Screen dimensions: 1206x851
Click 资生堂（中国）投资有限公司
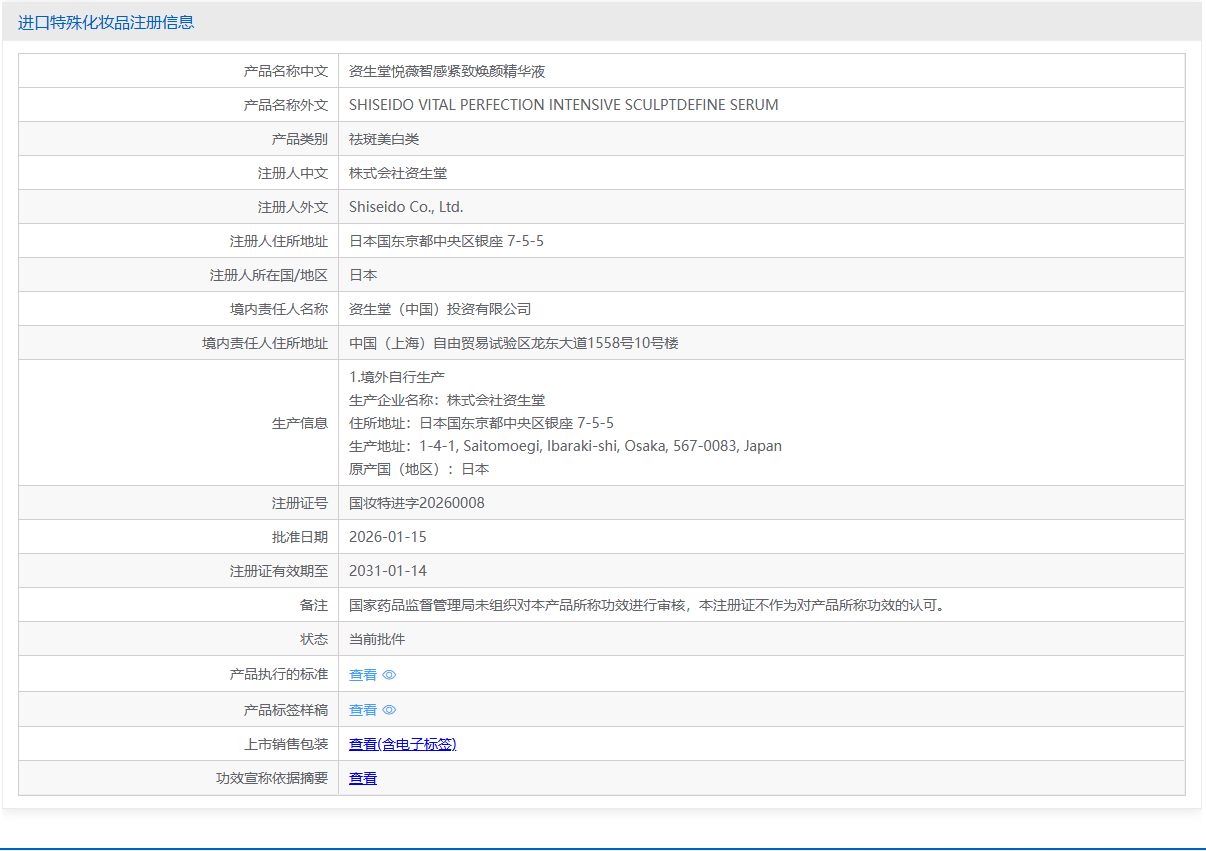coord(440,309)
